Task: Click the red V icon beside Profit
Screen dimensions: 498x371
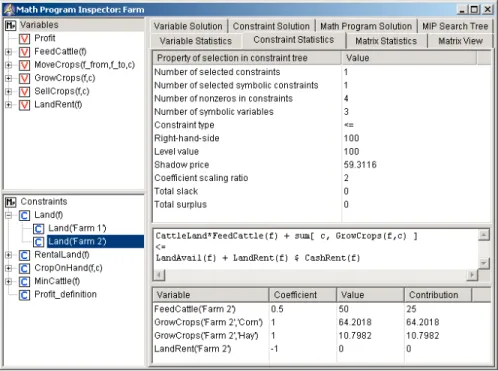Action: [24, 39]
